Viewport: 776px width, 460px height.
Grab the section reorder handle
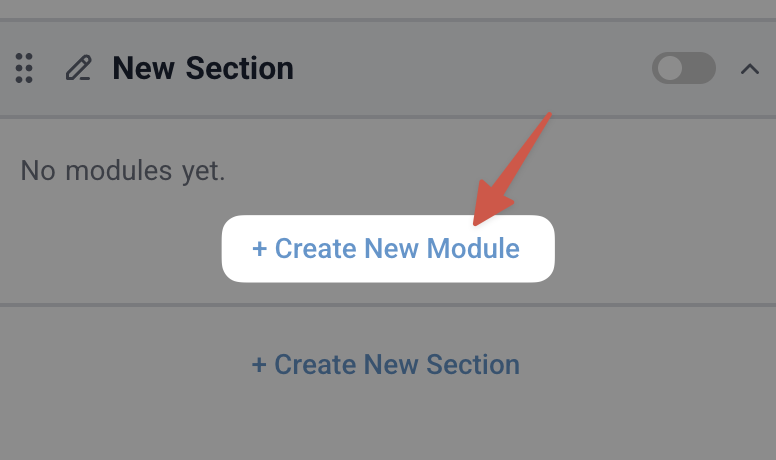[25, 68]
